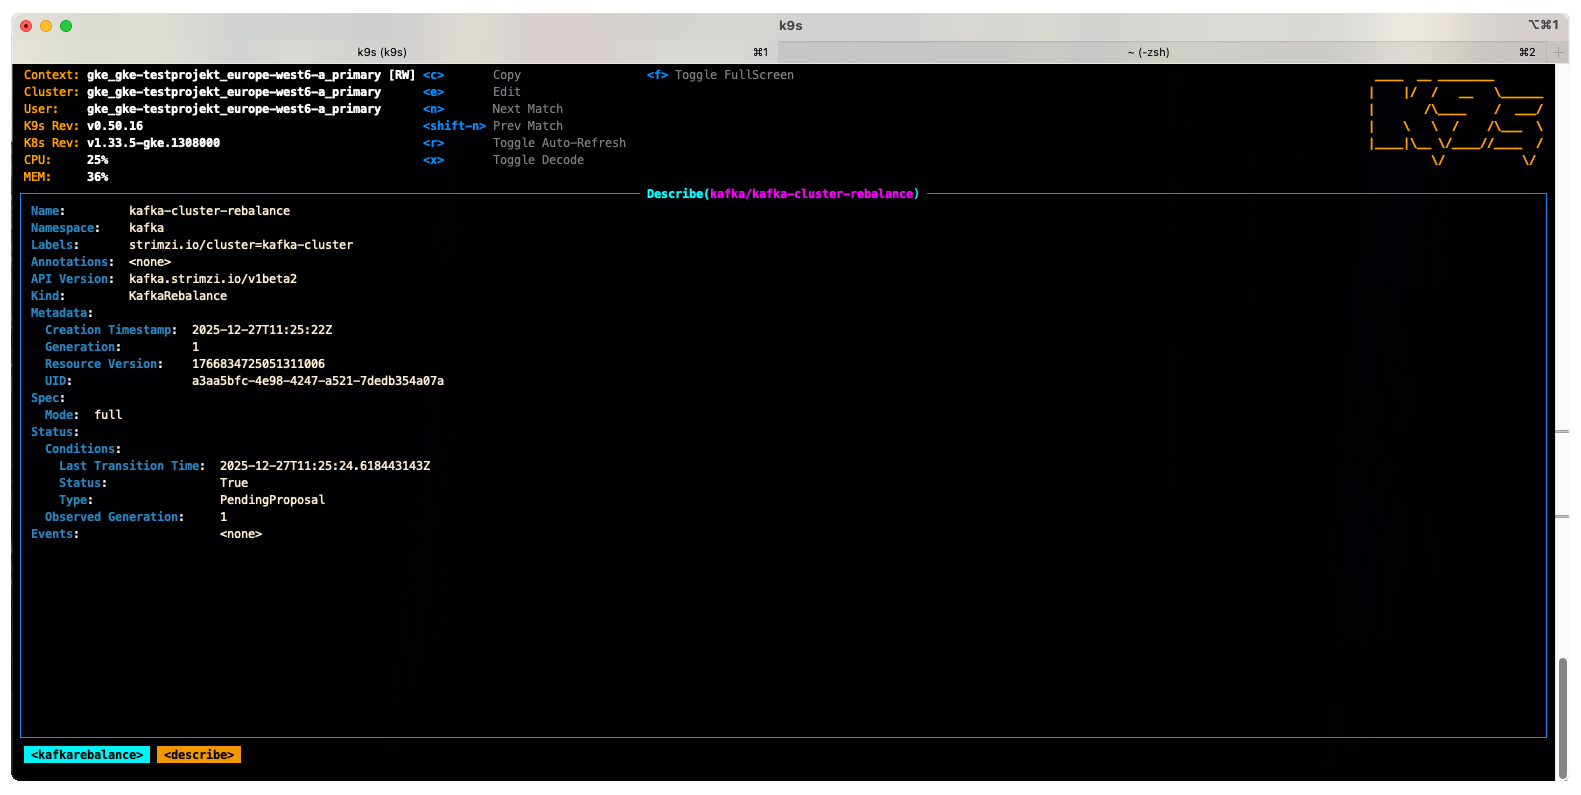This screenshot has width=1581, height=795.
Task: Click the PendingProposal type value
Action: [272, 500]
